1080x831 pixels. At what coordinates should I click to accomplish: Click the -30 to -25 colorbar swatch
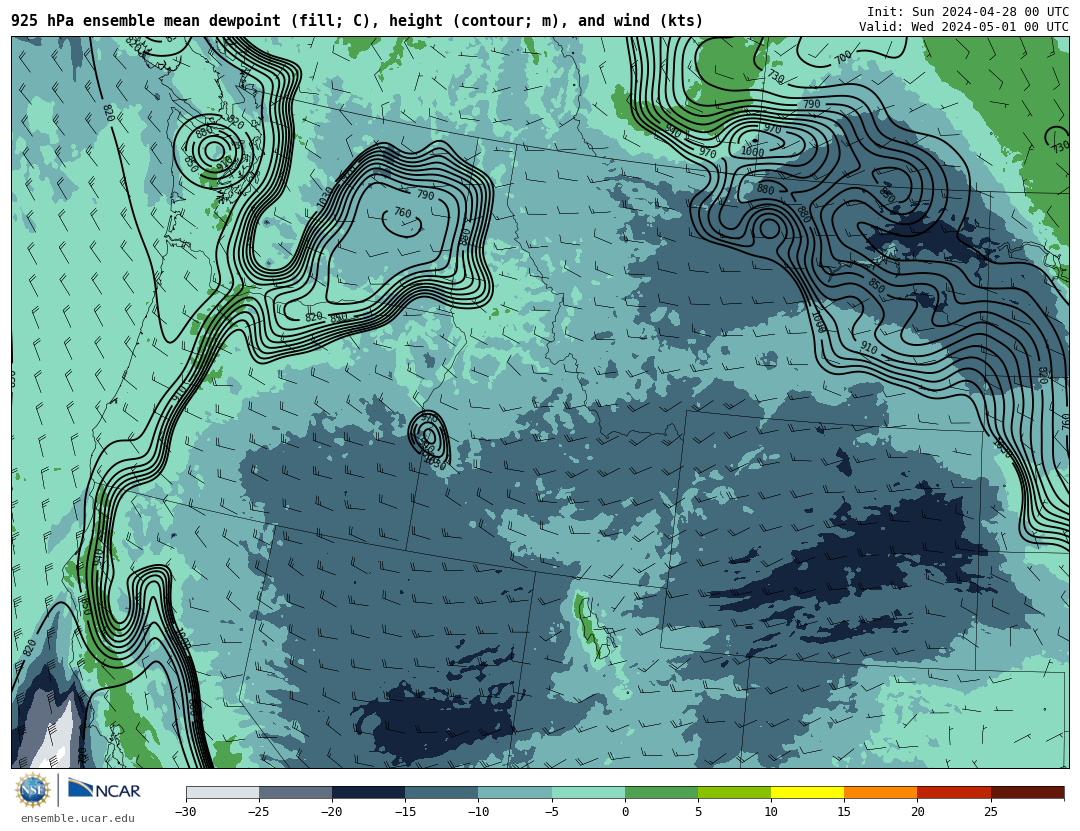[x=222, y=792]
